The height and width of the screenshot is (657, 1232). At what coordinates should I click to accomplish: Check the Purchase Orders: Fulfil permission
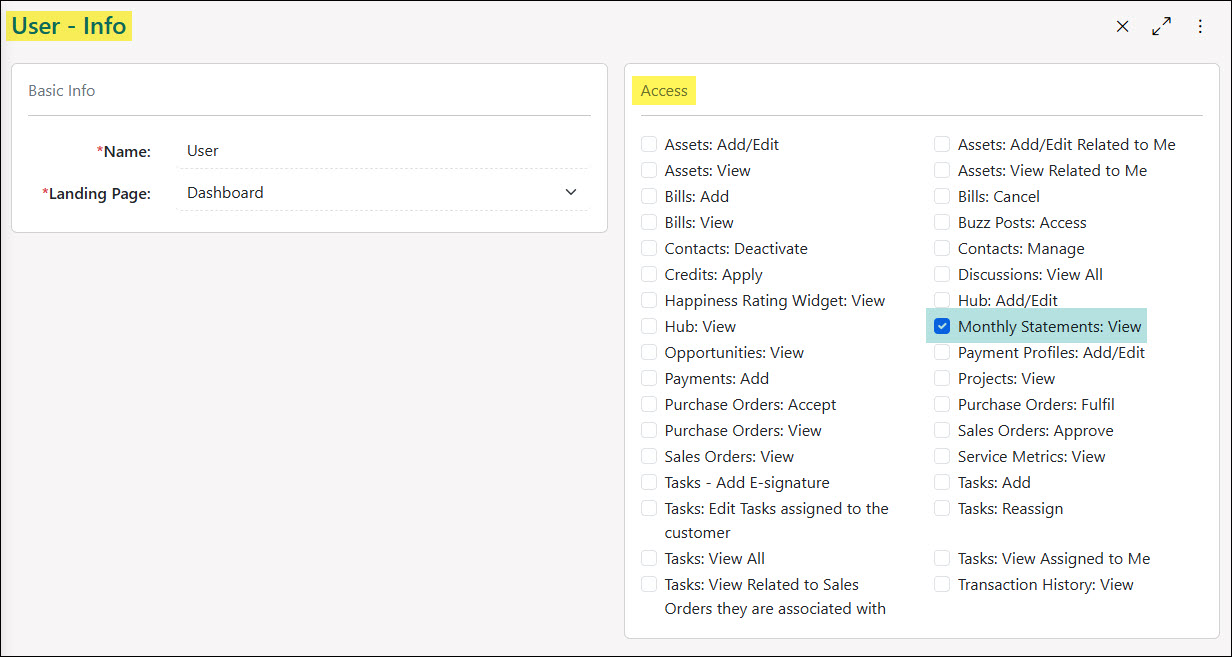coord(941,404)
